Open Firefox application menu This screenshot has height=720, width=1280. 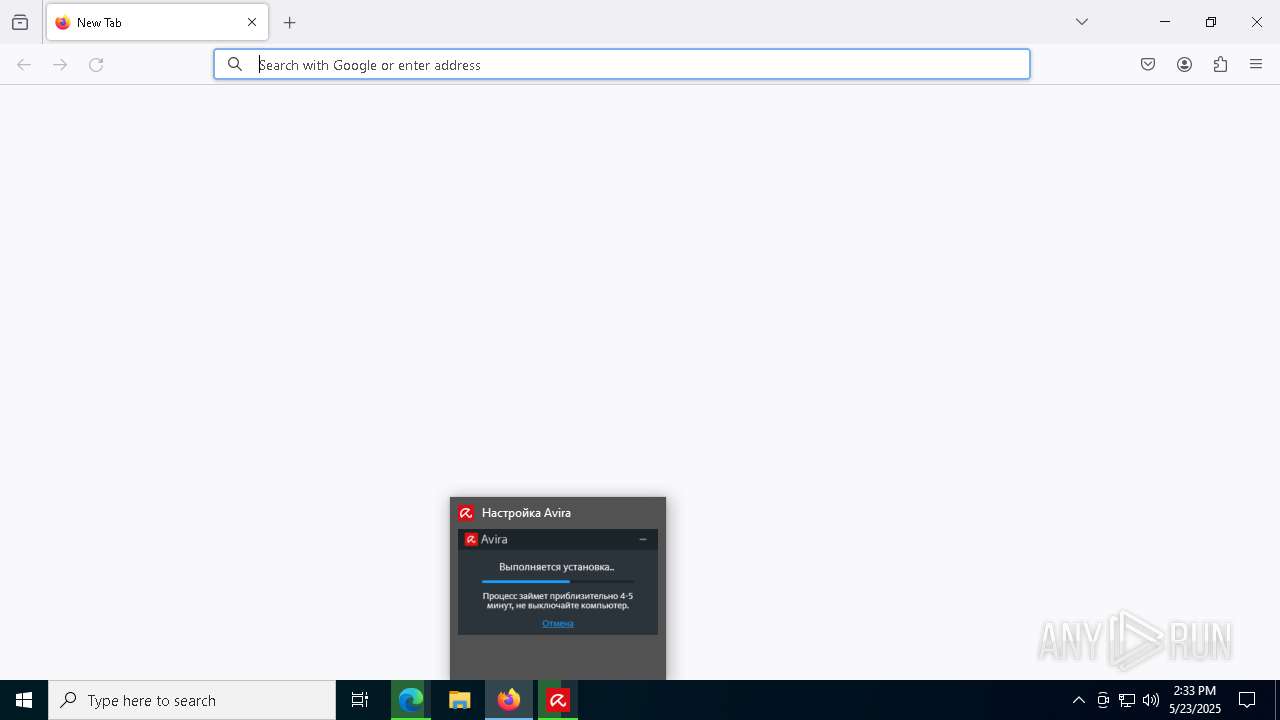(1256, 64)
